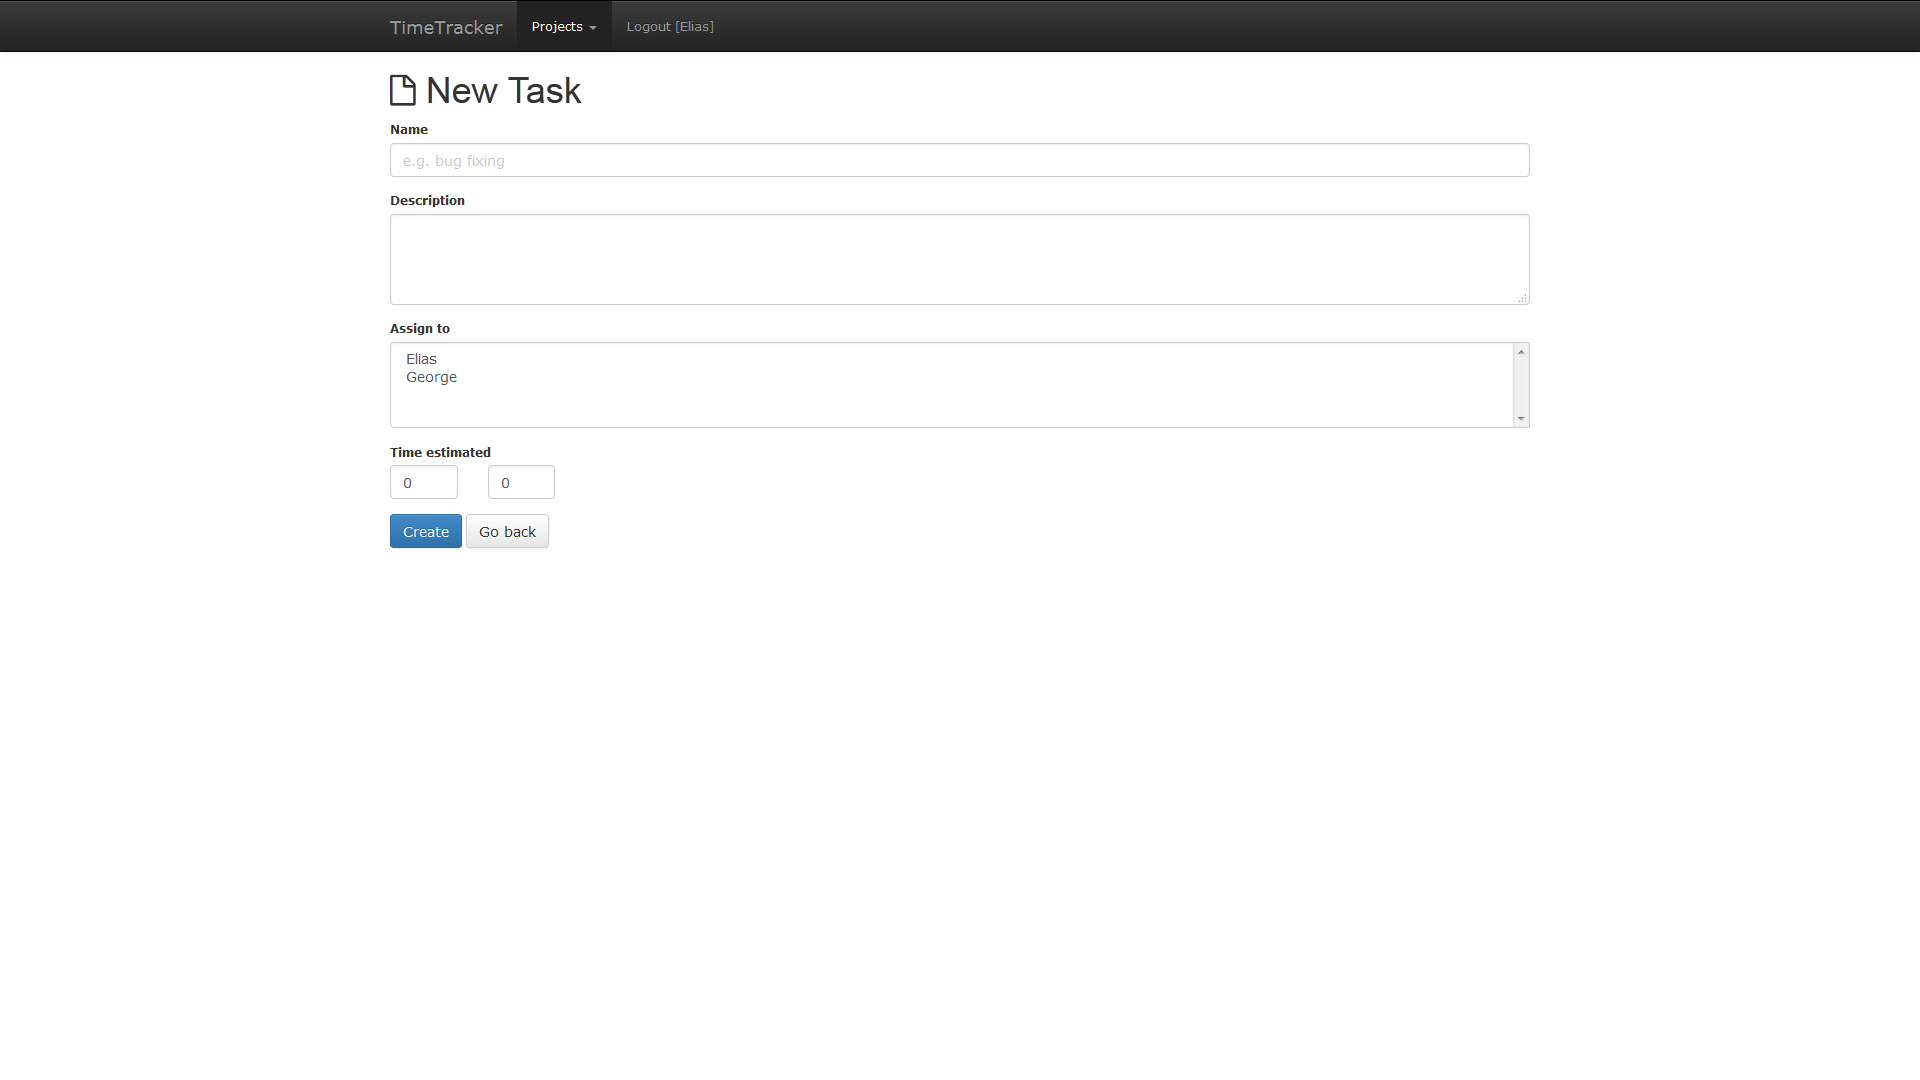Expand the Projects dropdown menu

coord(564,27)
